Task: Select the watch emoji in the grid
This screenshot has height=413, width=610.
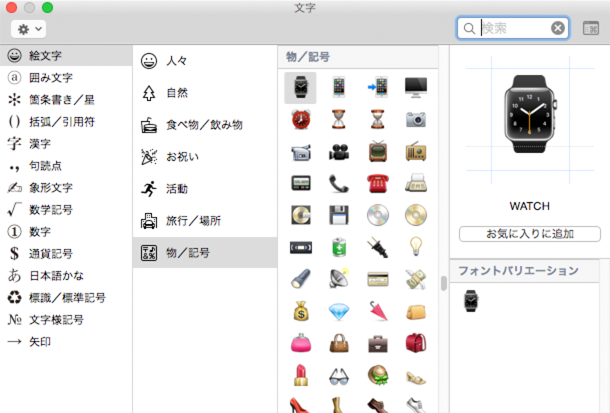Action: point(300,88)
